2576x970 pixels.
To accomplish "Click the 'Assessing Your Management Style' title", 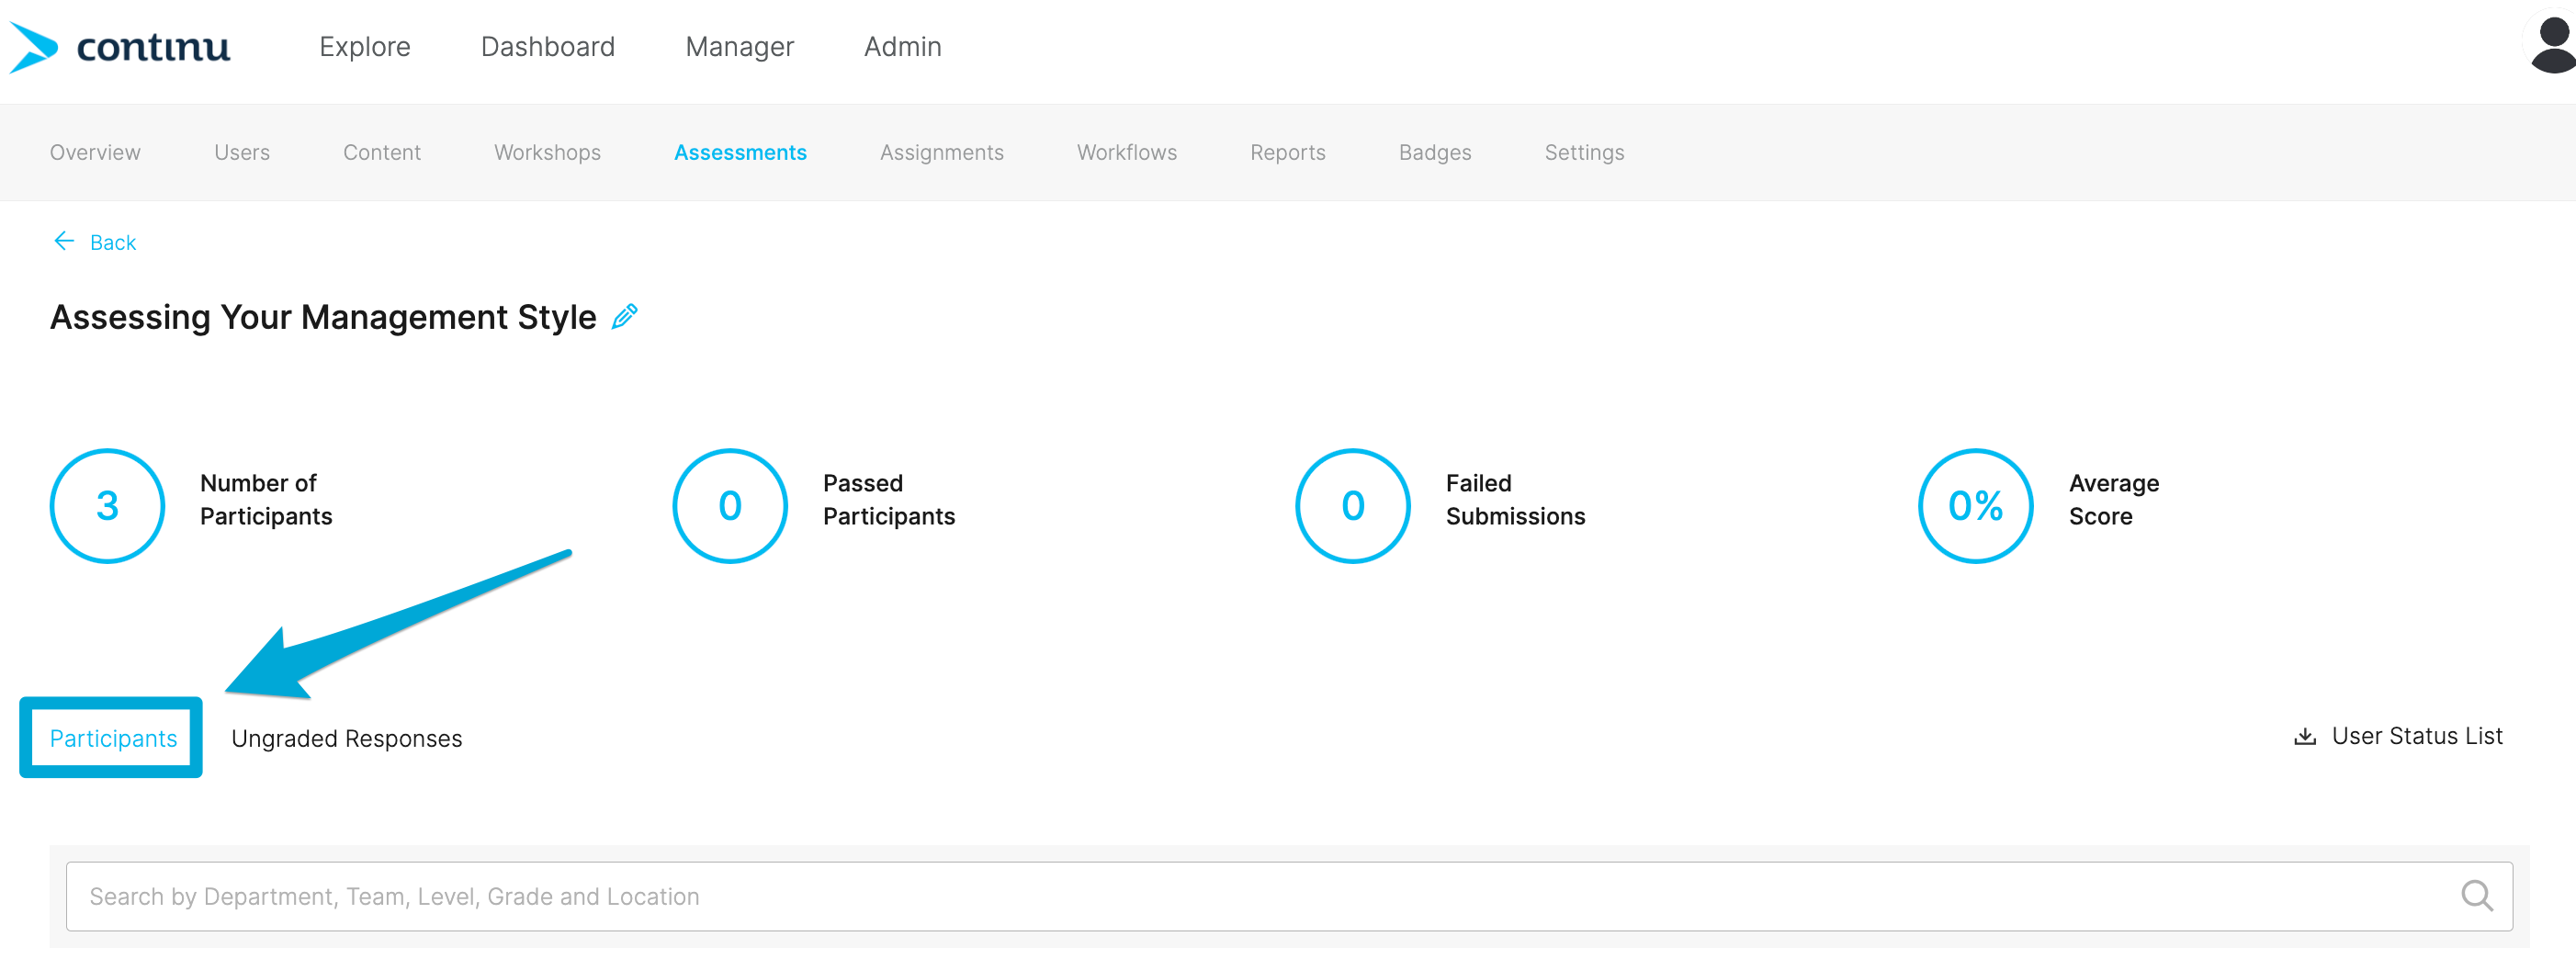I will (x=323, y=317).
